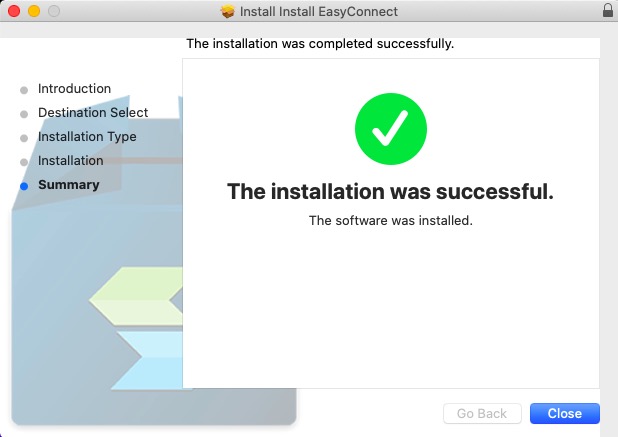The width and height of the screenshot is (618, 437).
Task: Click the disabled Go Back button
Action: click(482, 413)
